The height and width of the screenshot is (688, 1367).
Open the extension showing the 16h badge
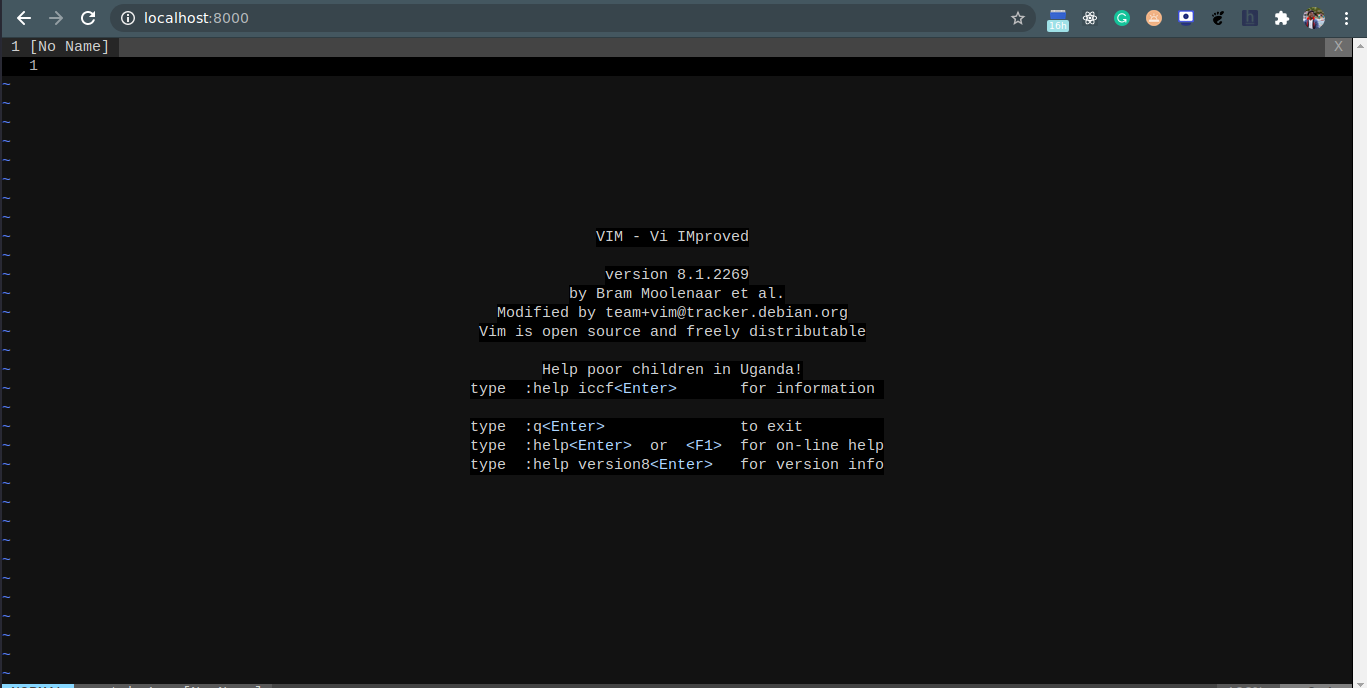[x=1058, y=19]
